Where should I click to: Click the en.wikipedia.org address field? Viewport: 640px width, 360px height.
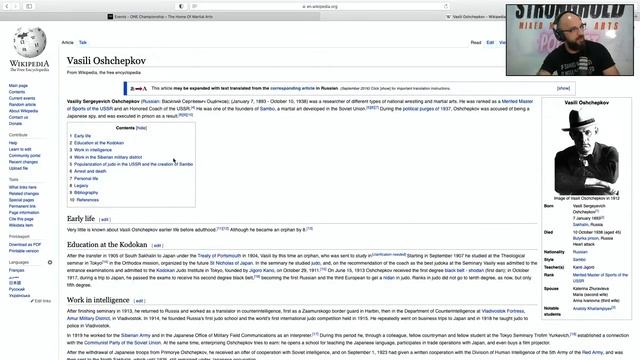pos(320,6)
